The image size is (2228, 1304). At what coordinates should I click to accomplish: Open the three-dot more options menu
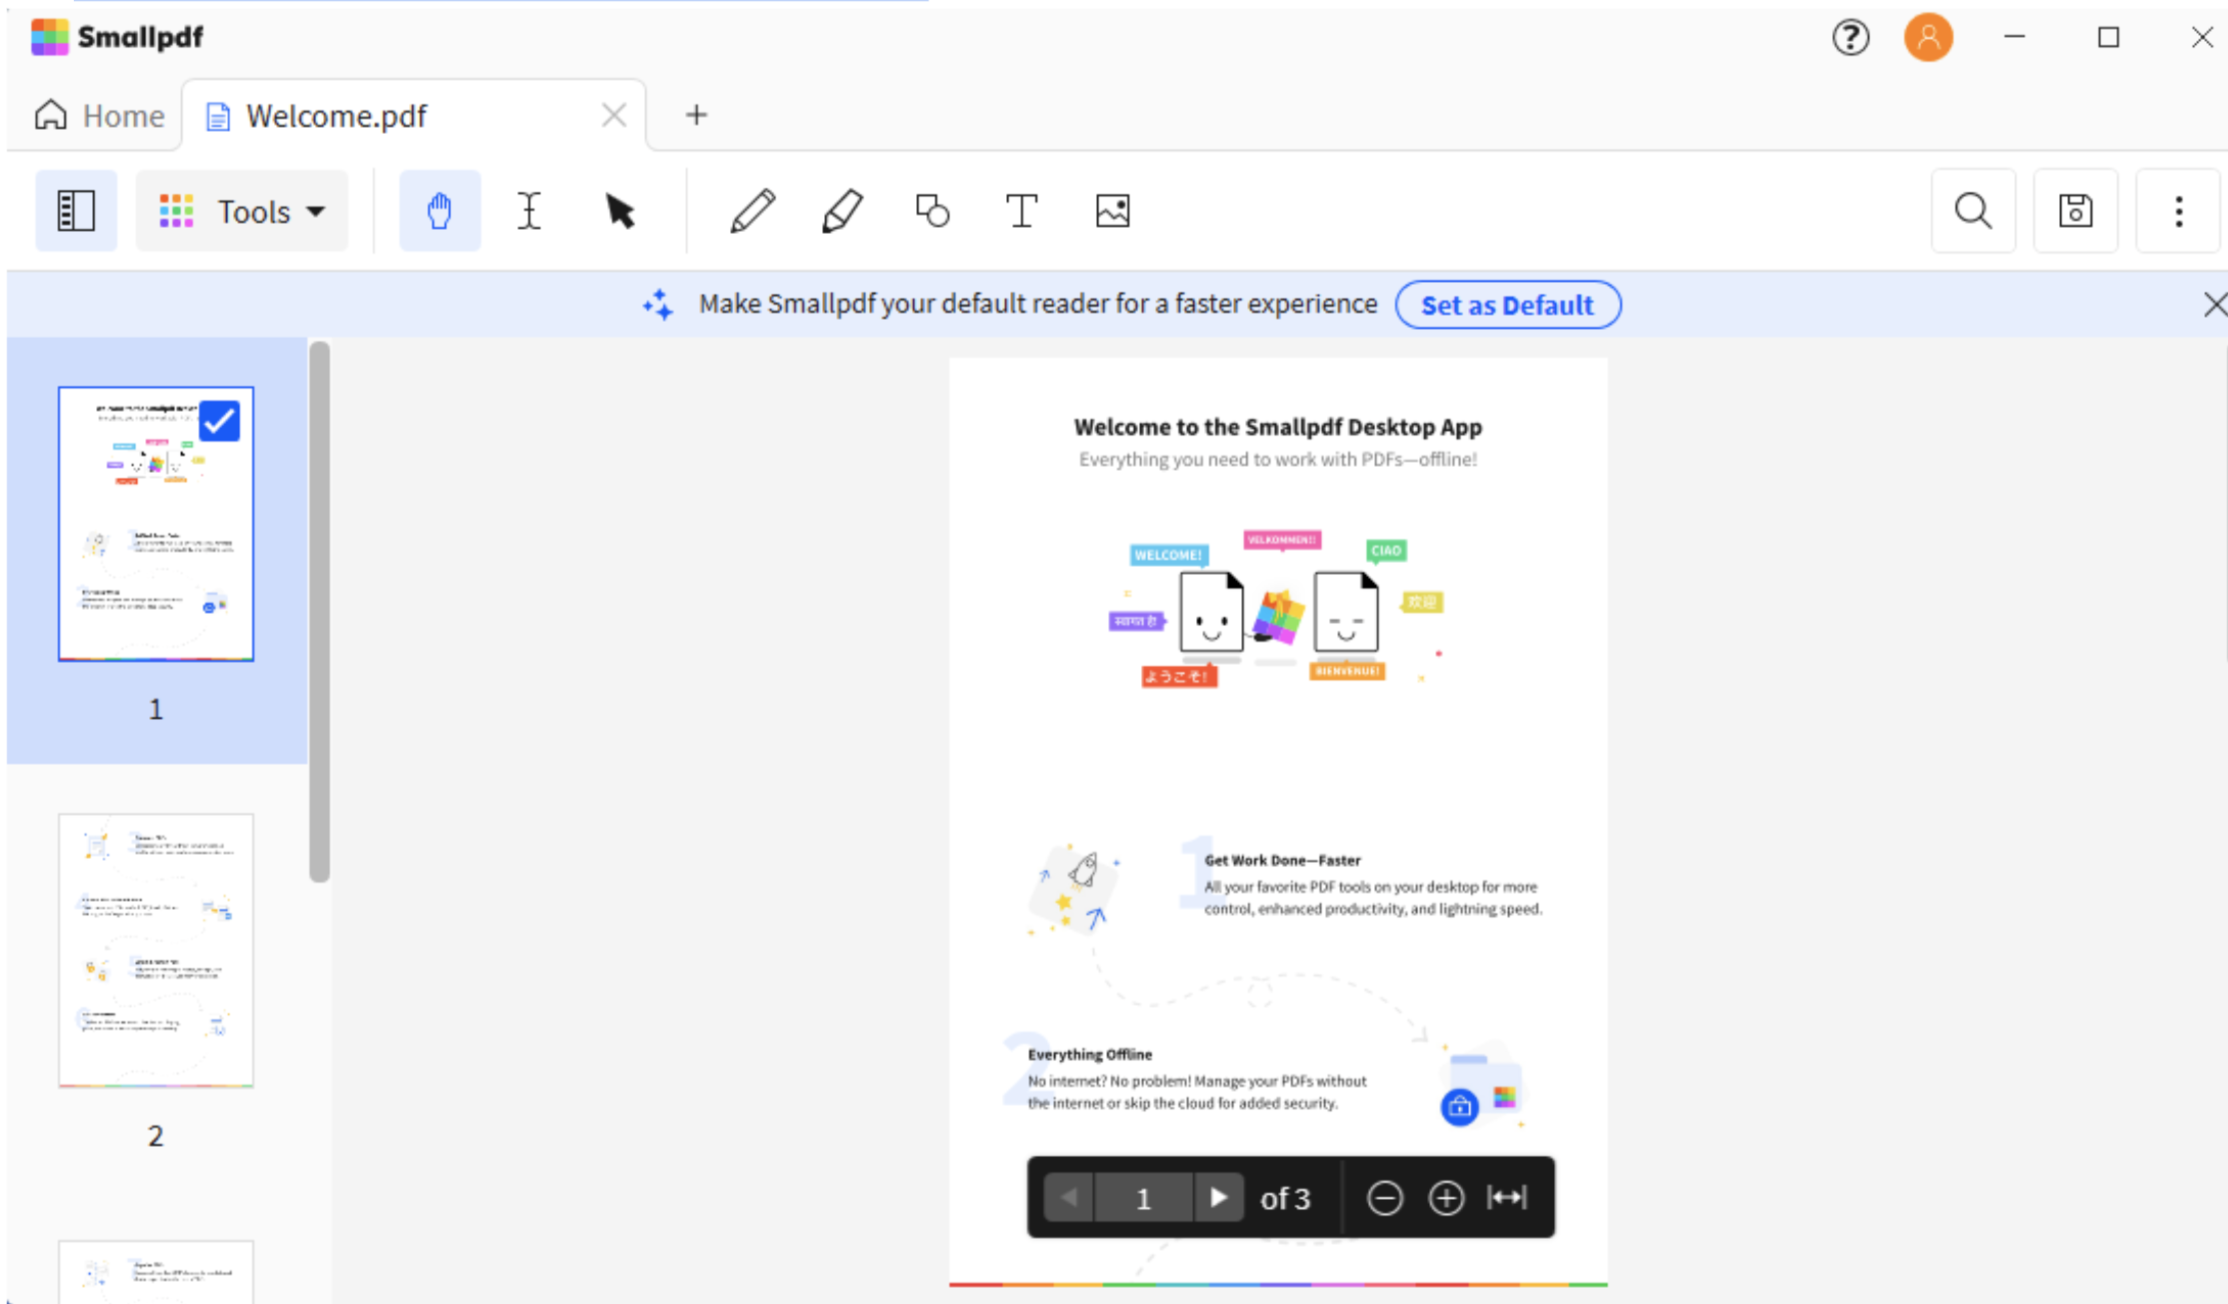pos(2178,211)
